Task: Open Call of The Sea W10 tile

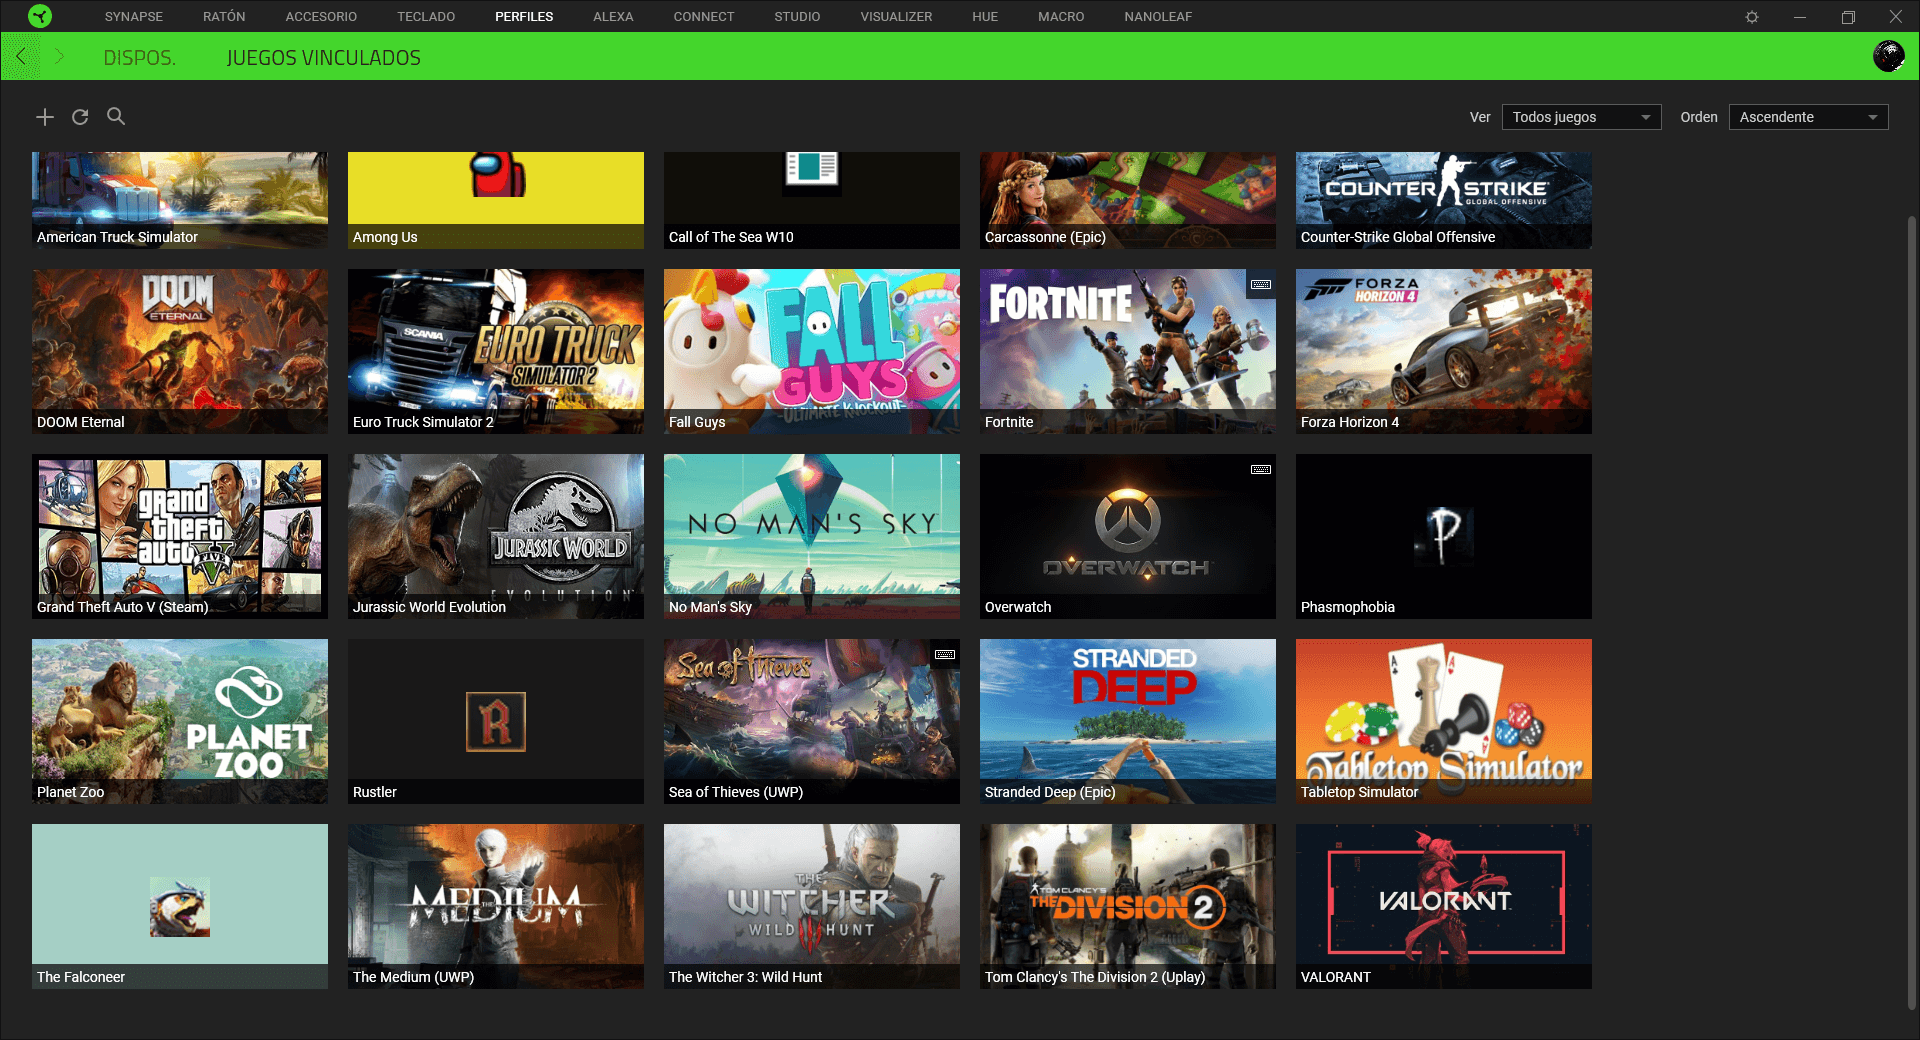Action: [812, 200]
